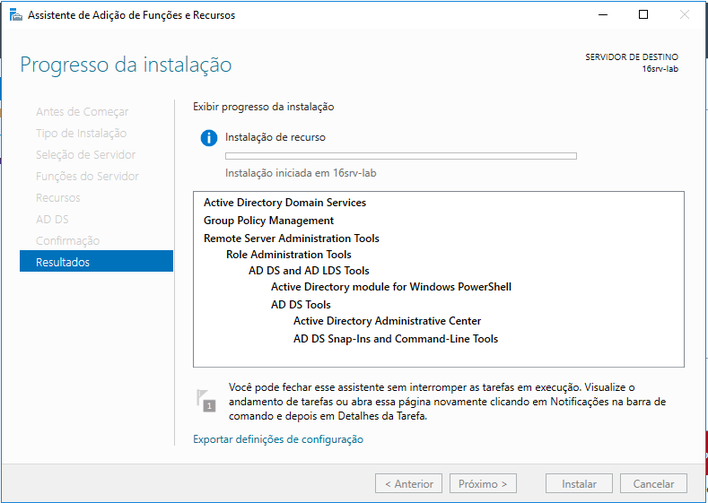This screenshot has width=708, height=503.
Task: Minimize the wizard window
Action: [603, 15]
